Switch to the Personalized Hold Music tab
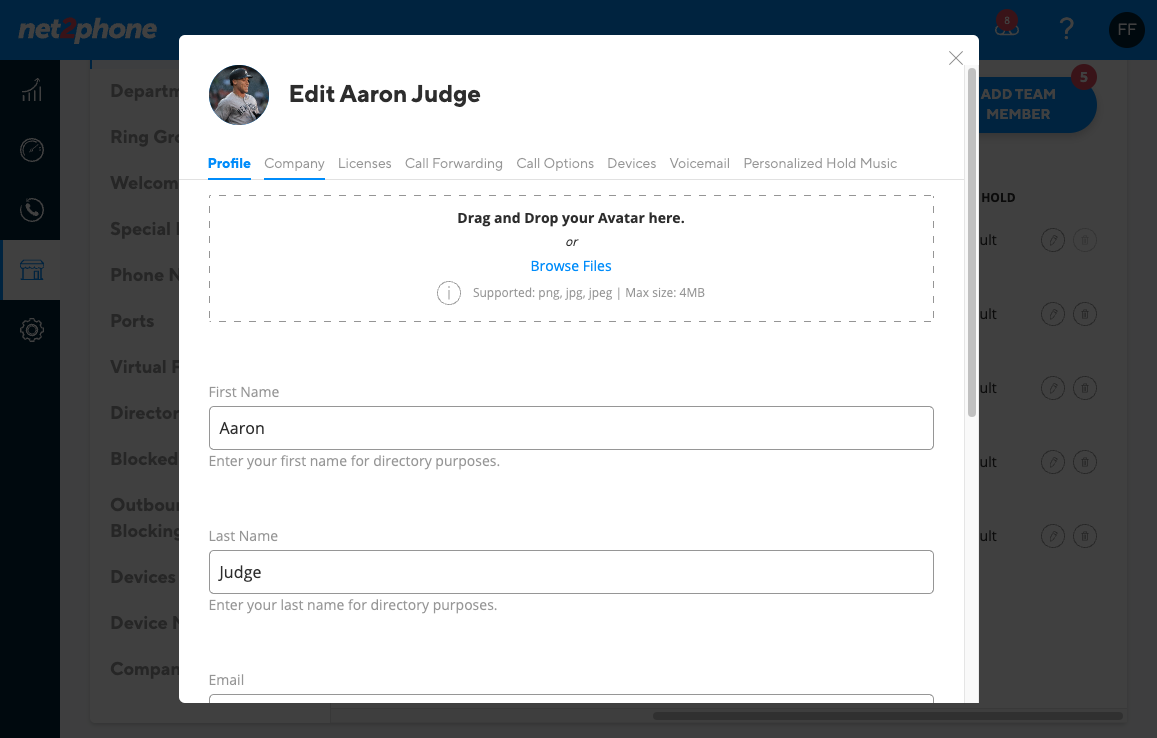 (820, 163)
